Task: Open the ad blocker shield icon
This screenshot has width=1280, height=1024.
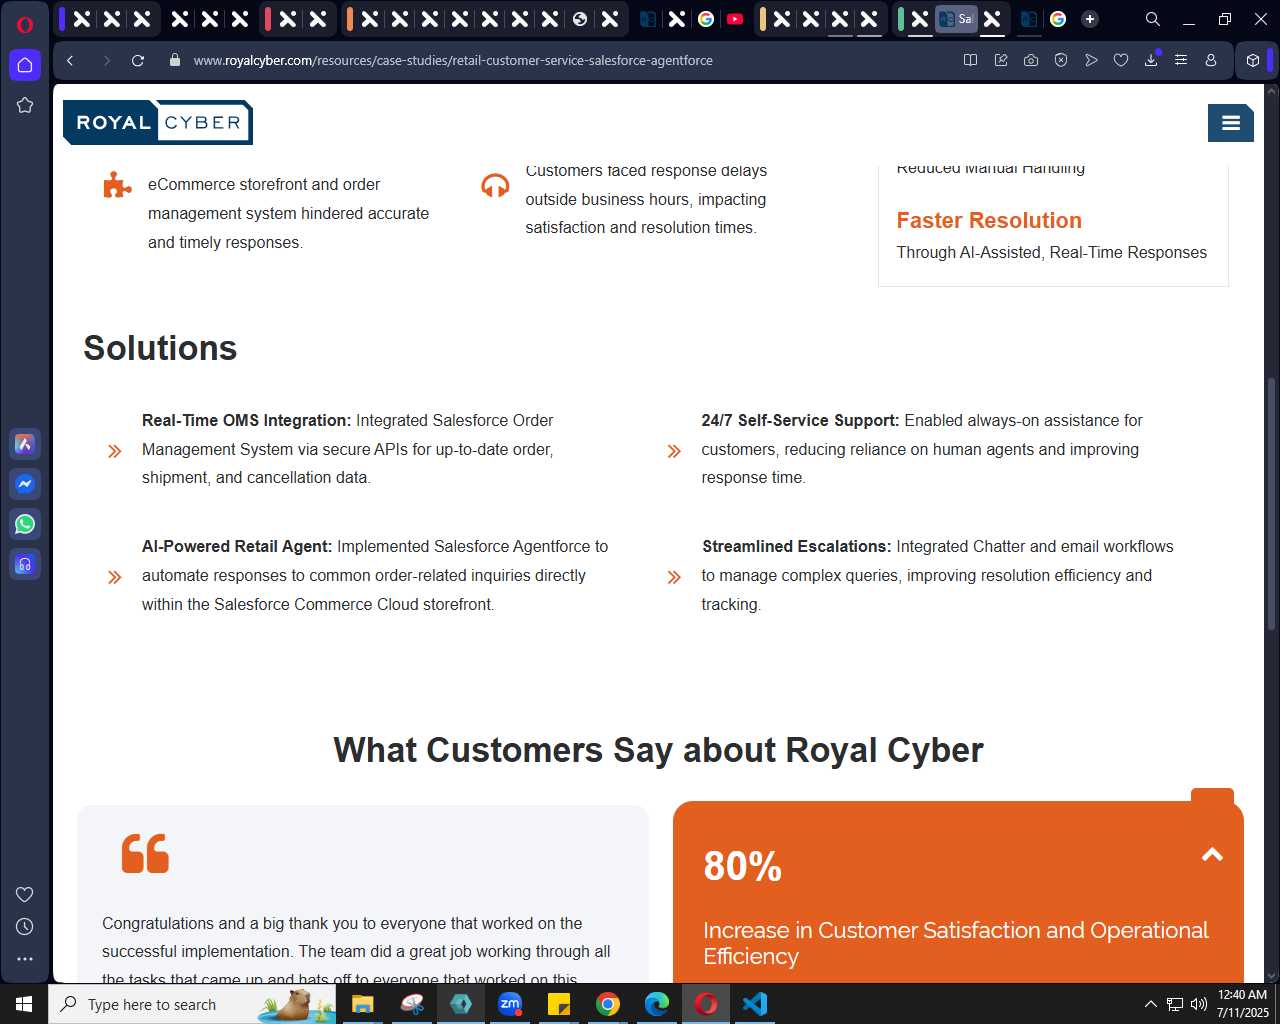Action: tap(1061, 60)
